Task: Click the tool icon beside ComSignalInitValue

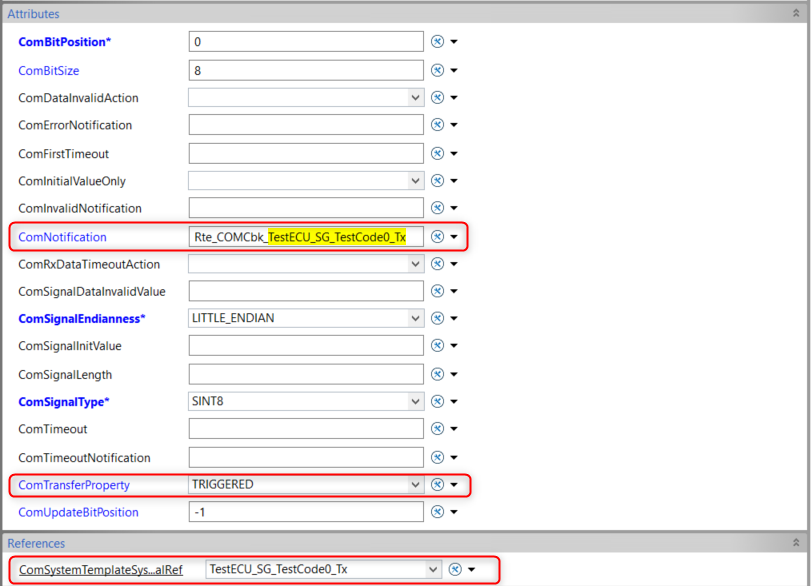Action: (438, 345)
